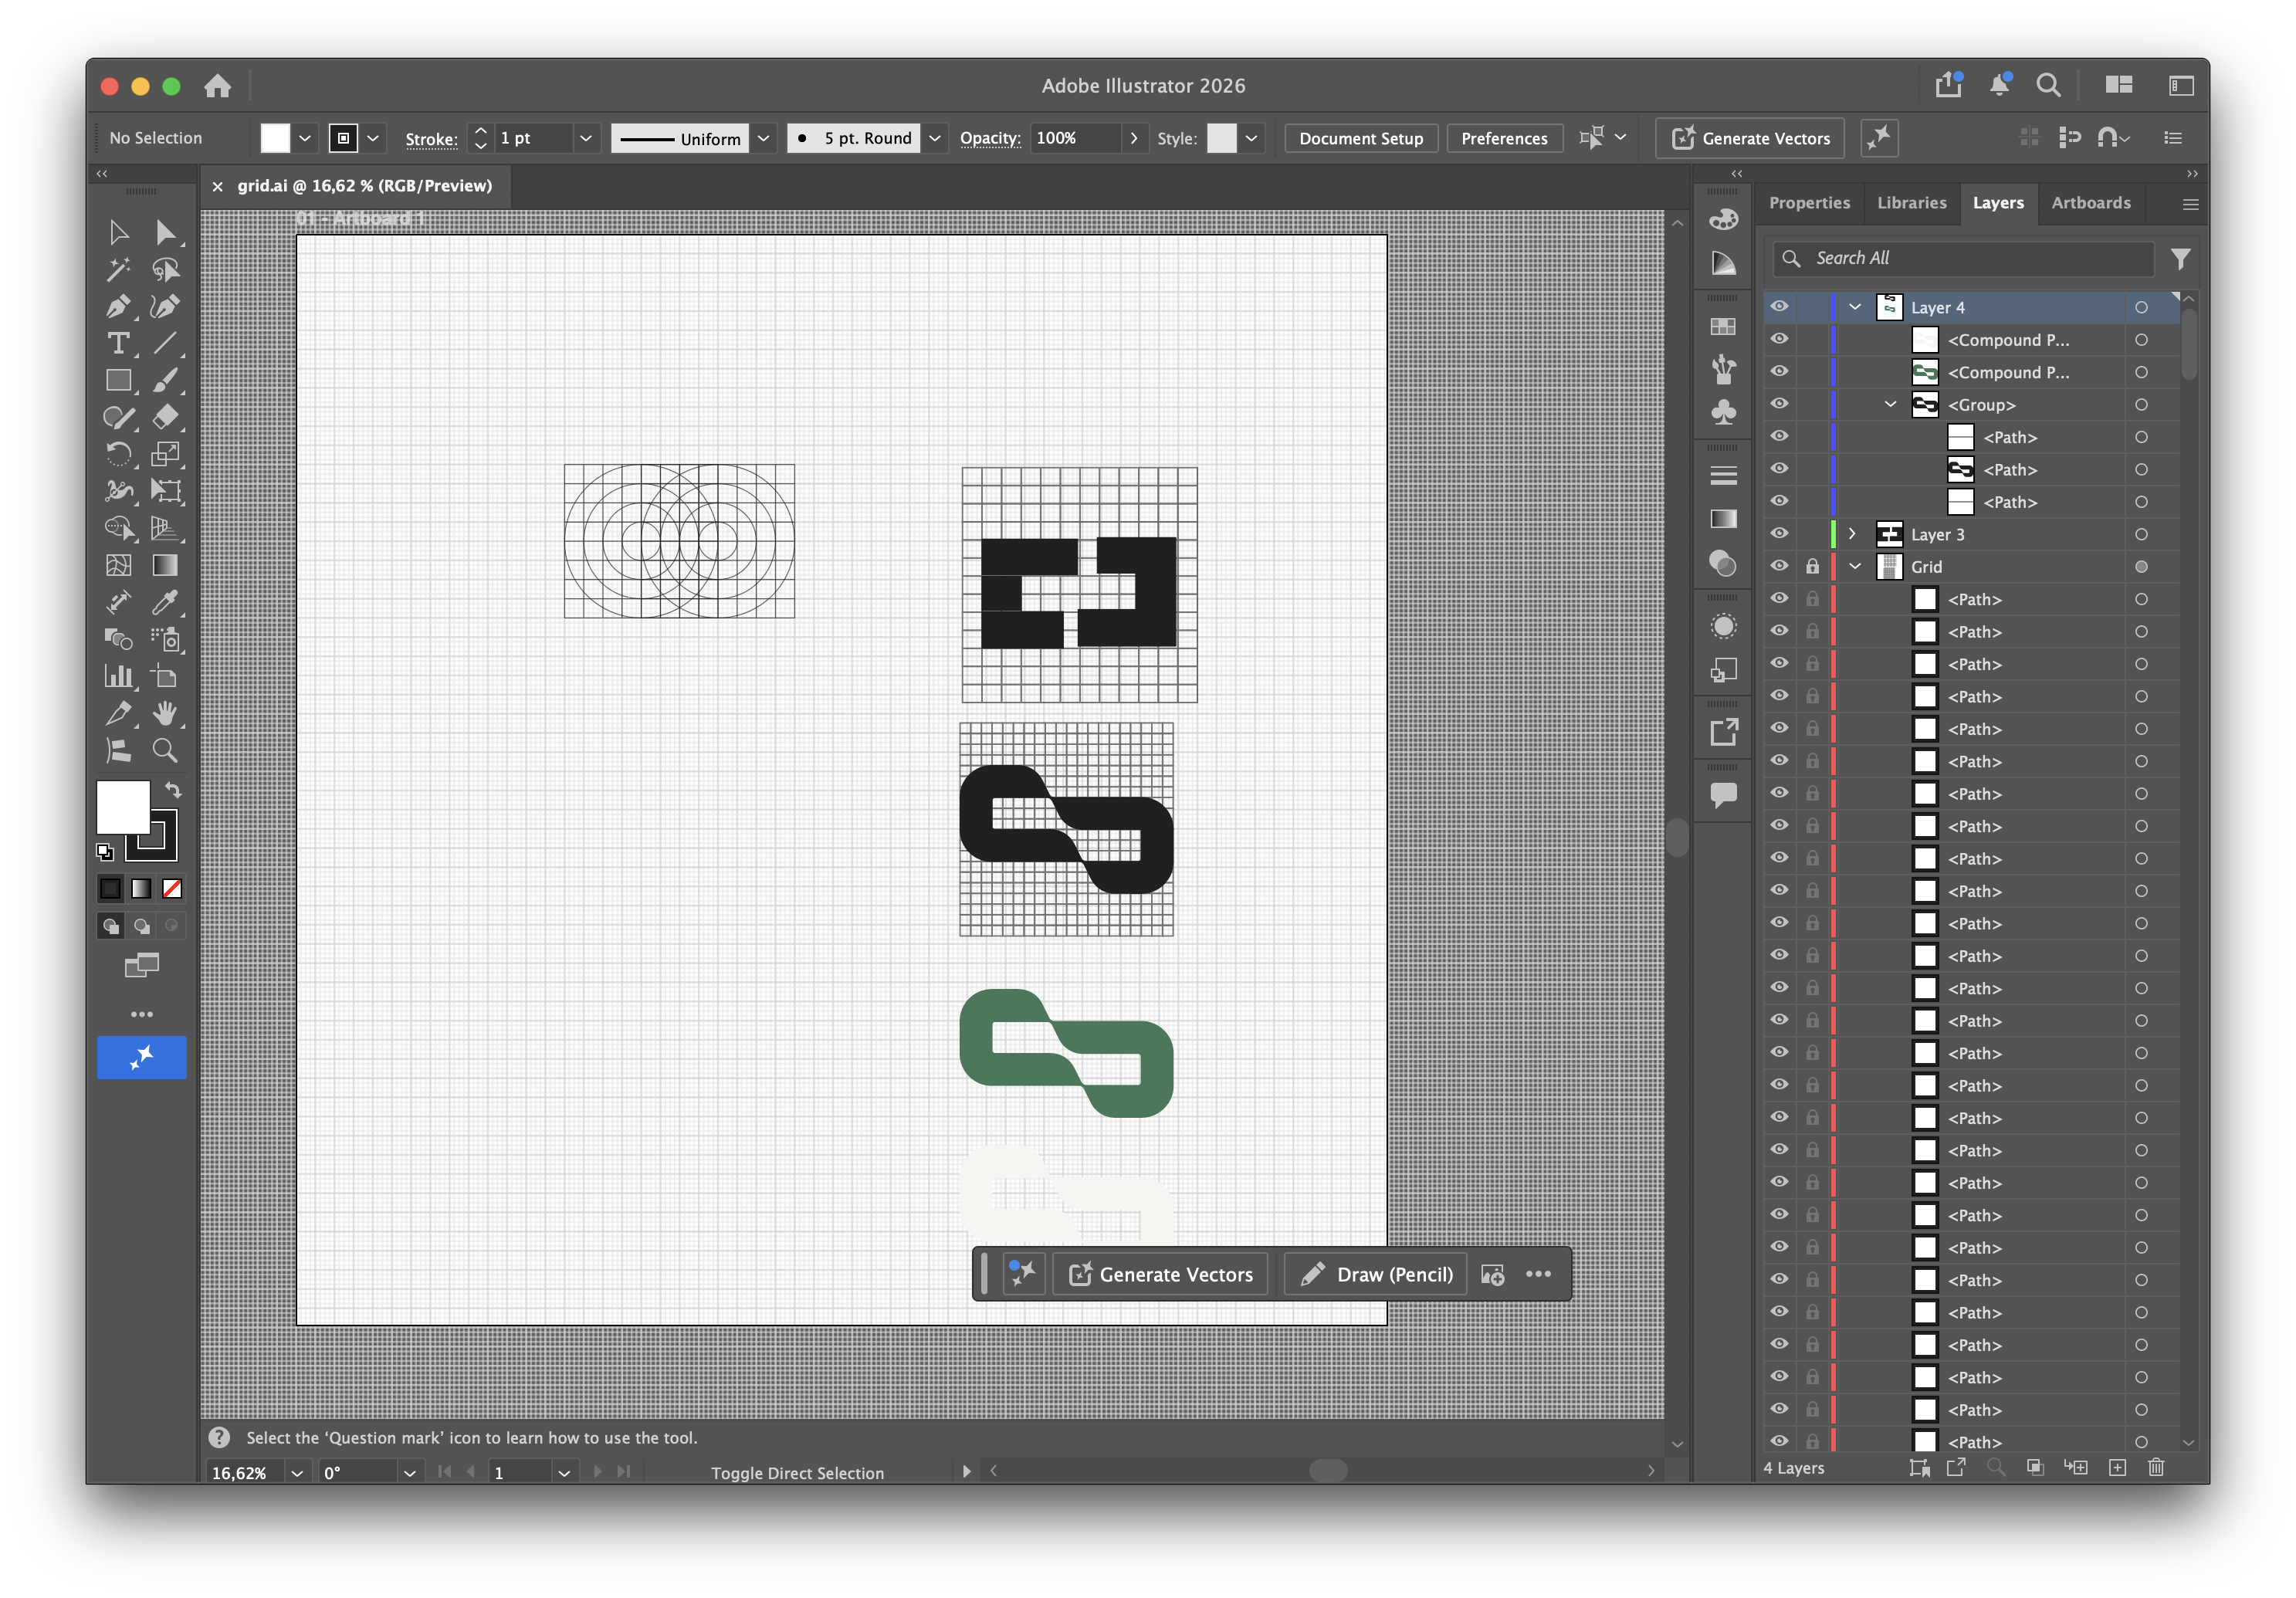
Task: Open the Share document icon
Action: pyautogui.click(x=1948, y=85)
